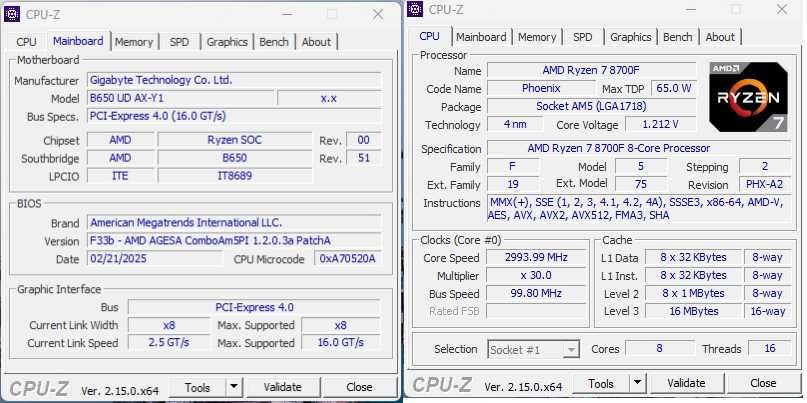807x403 pixels.
Task: Click the model value B650 UD AX-Y1
Action: click(x=180, y=98)
